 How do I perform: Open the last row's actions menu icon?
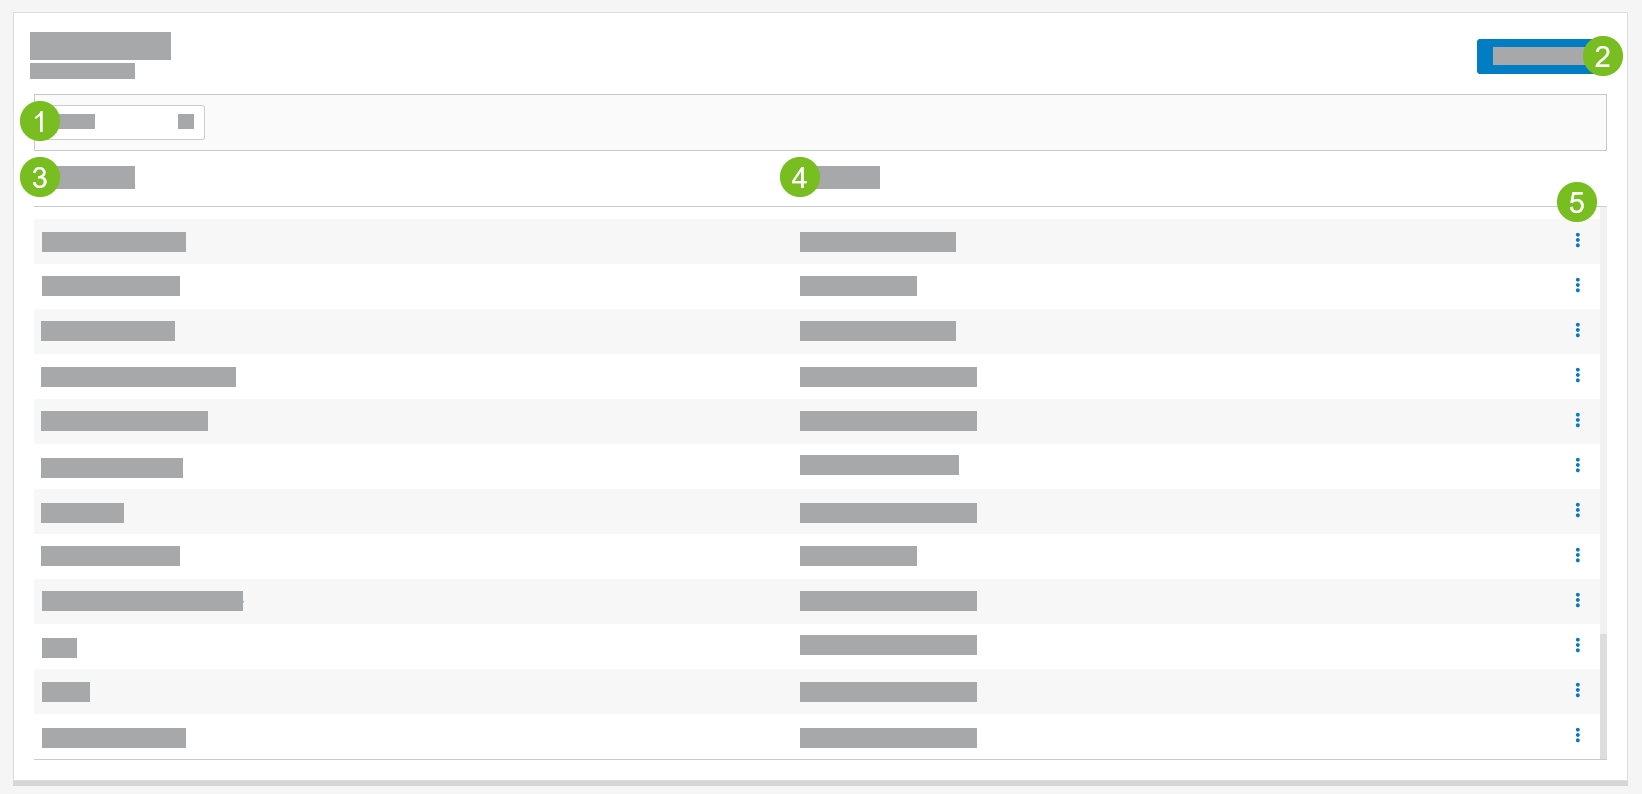1577,735
